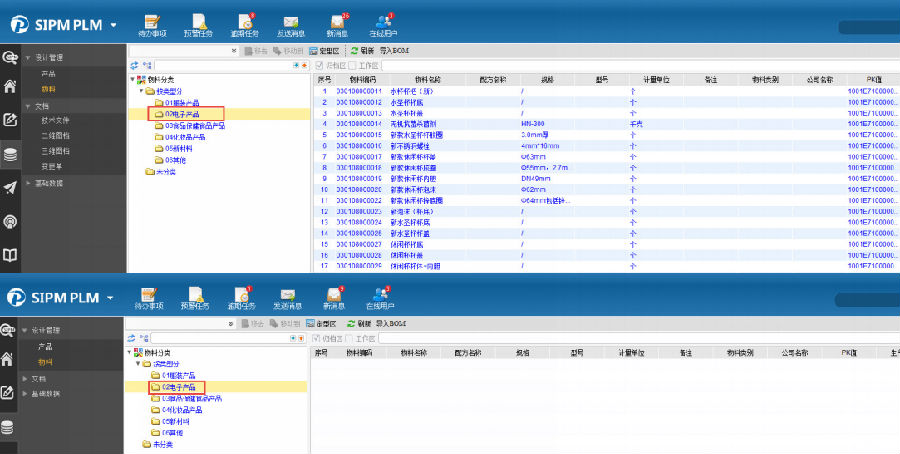Toggle 工作区 checkbox in the lower window
This screenshot has height=454, width=900.
coord(351,339)
